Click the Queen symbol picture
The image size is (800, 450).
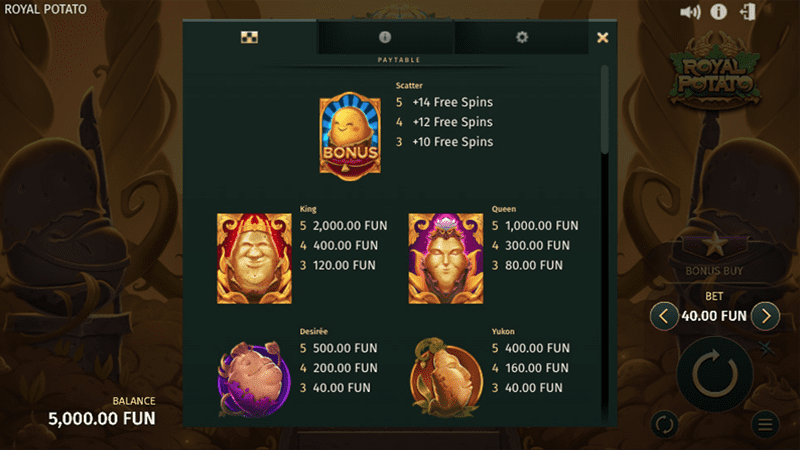tap(446, 259)
